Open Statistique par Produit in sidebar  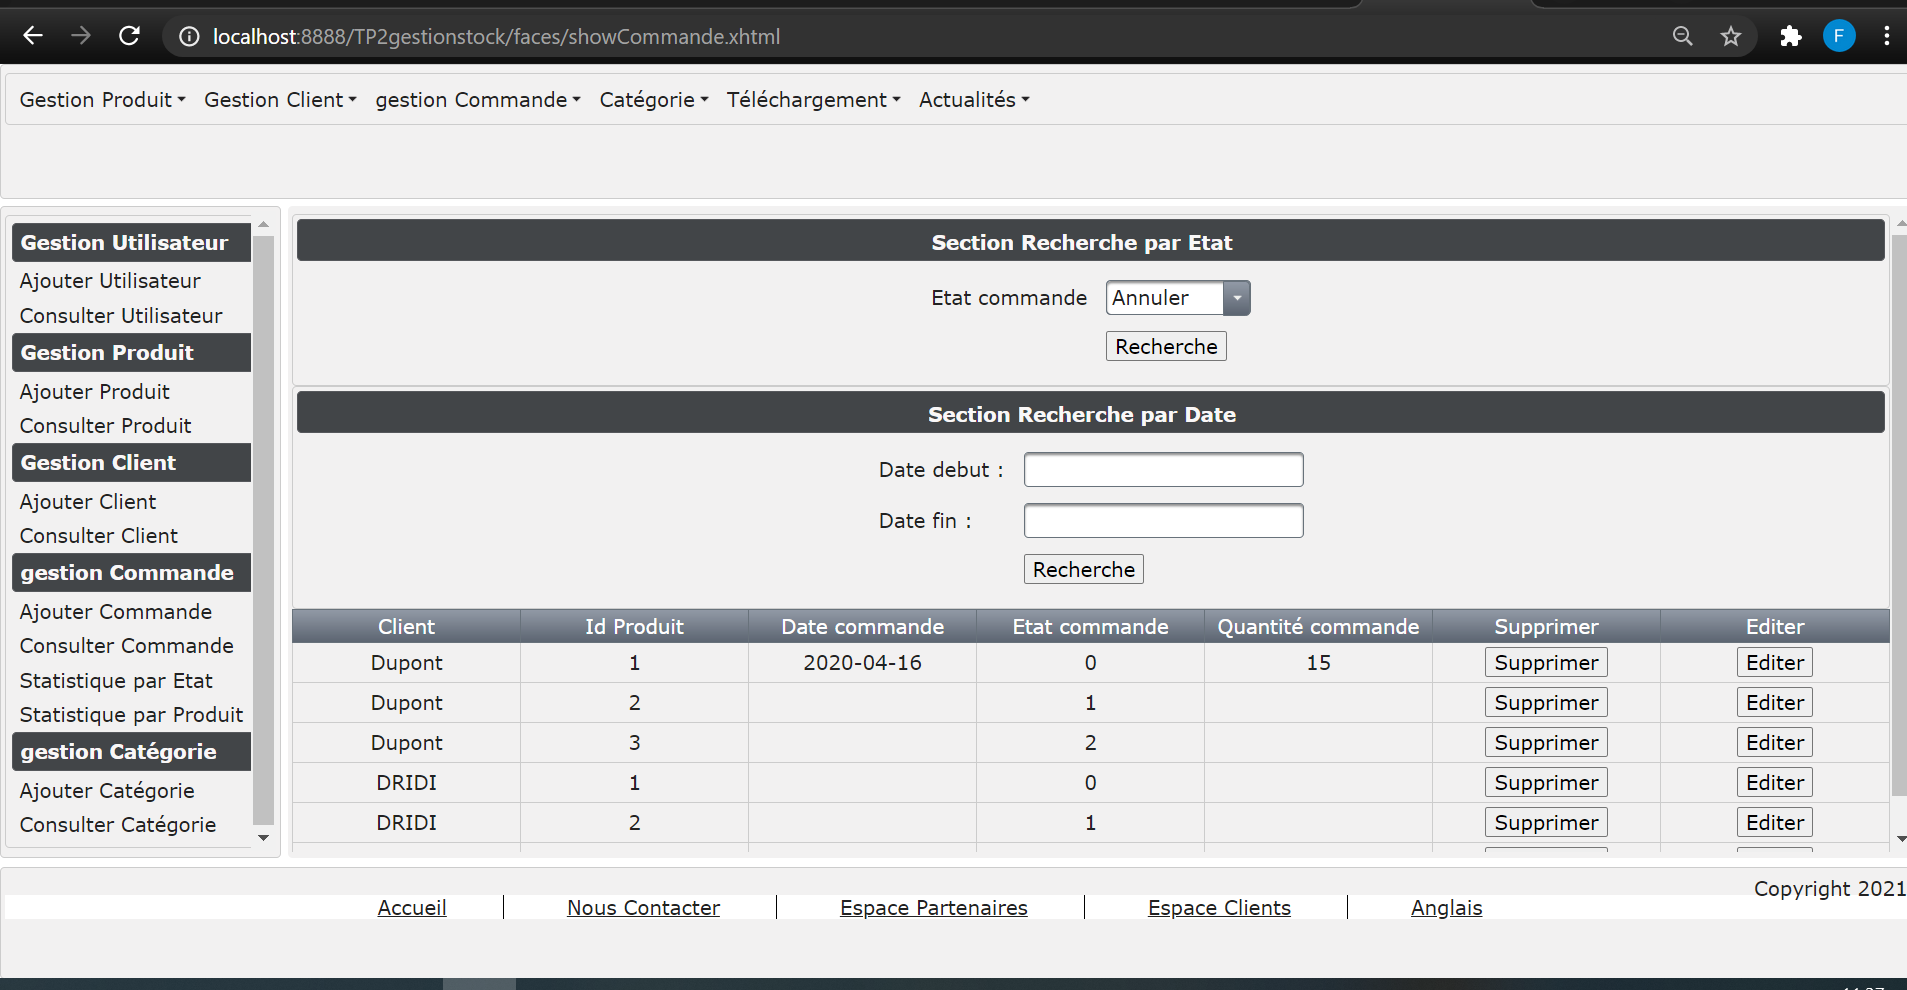(x=132, y=715)
